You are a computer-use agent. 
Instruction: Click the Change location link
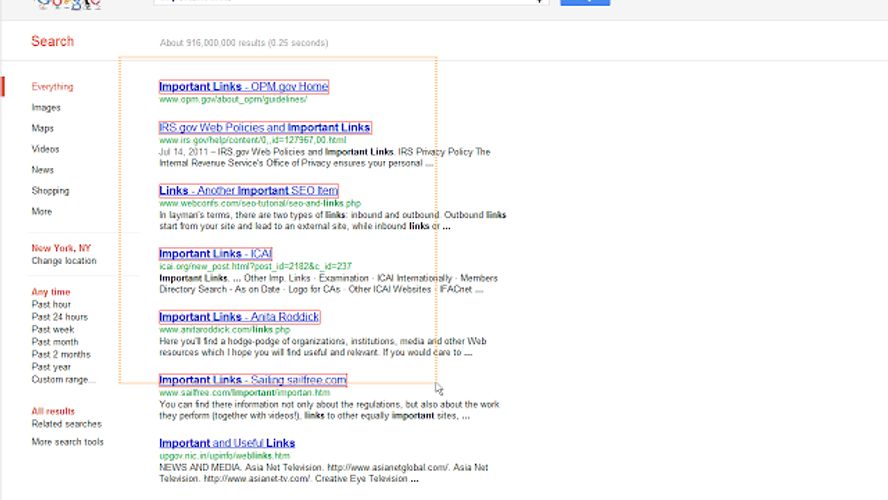tap(64, 261)
